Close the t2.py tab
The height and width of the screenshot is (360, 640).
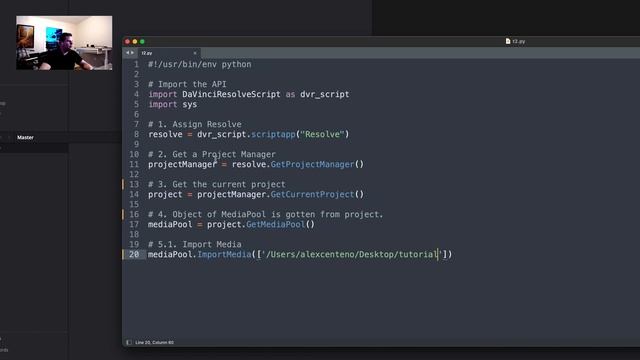pyautogui.click(x=195, y=53)
